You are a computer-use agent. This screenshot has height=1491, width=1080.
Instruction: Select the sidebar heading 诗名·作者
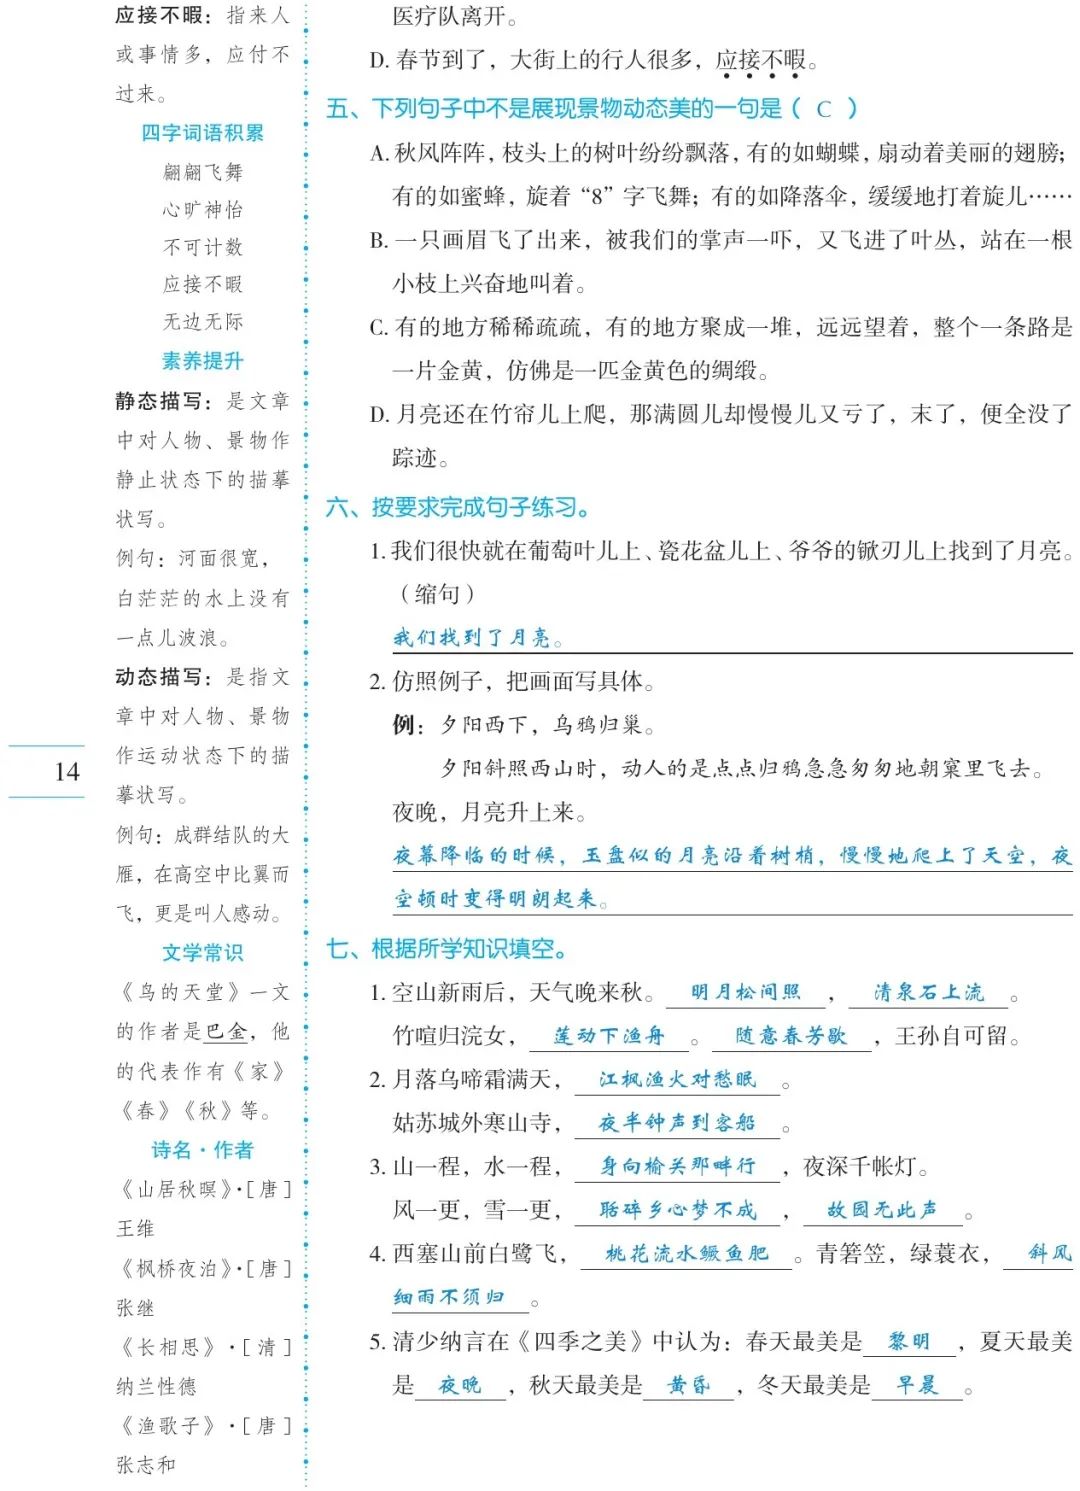203,1150
